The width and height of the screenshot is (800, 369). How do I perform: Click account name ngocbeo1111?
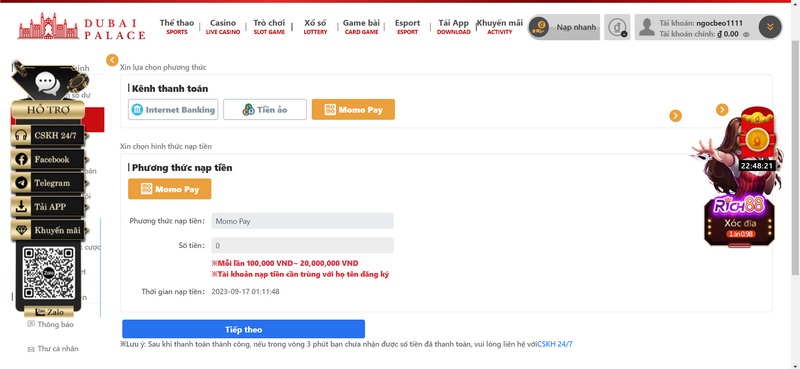(718, 23)
